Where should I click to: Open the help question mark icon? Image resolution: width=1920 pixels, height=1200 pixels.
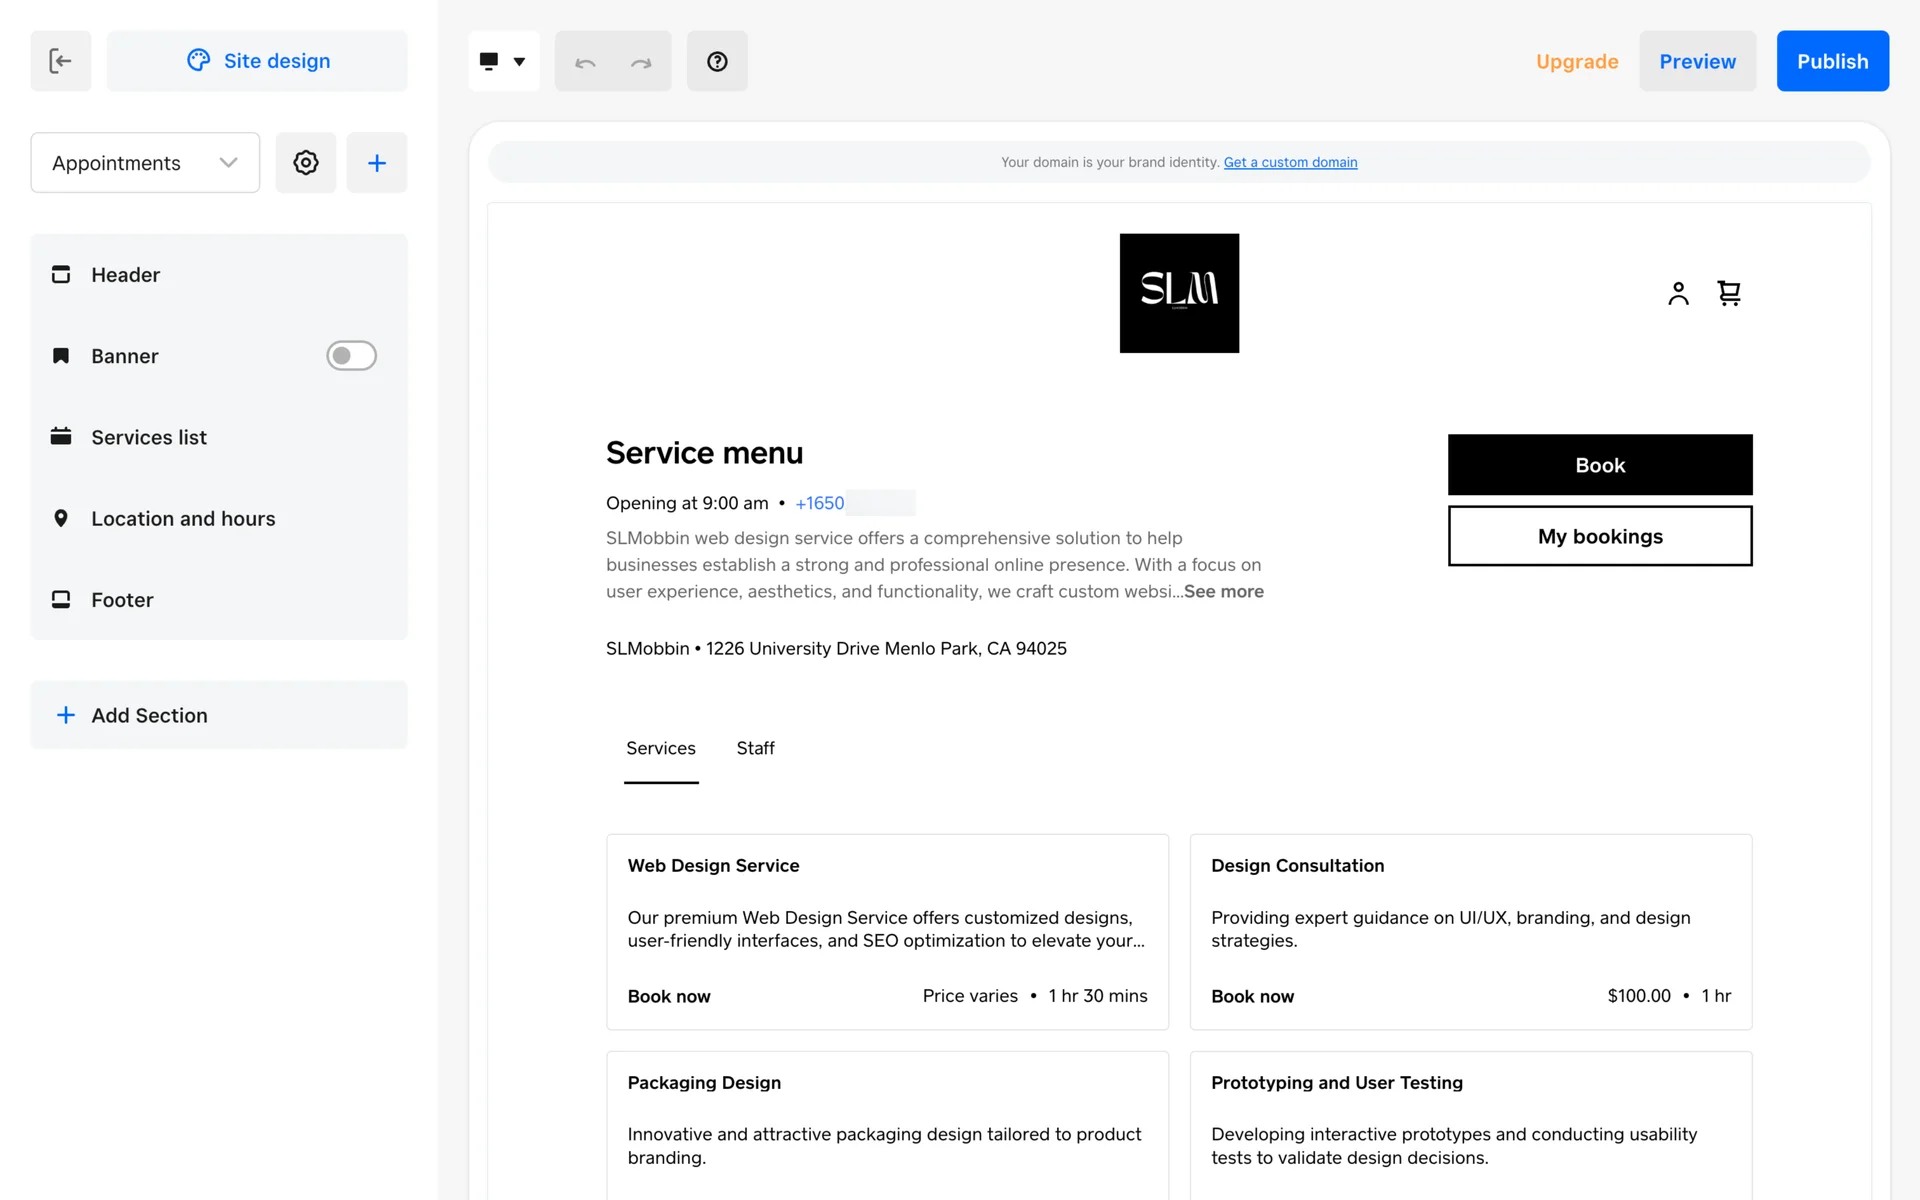pos(717,62)
